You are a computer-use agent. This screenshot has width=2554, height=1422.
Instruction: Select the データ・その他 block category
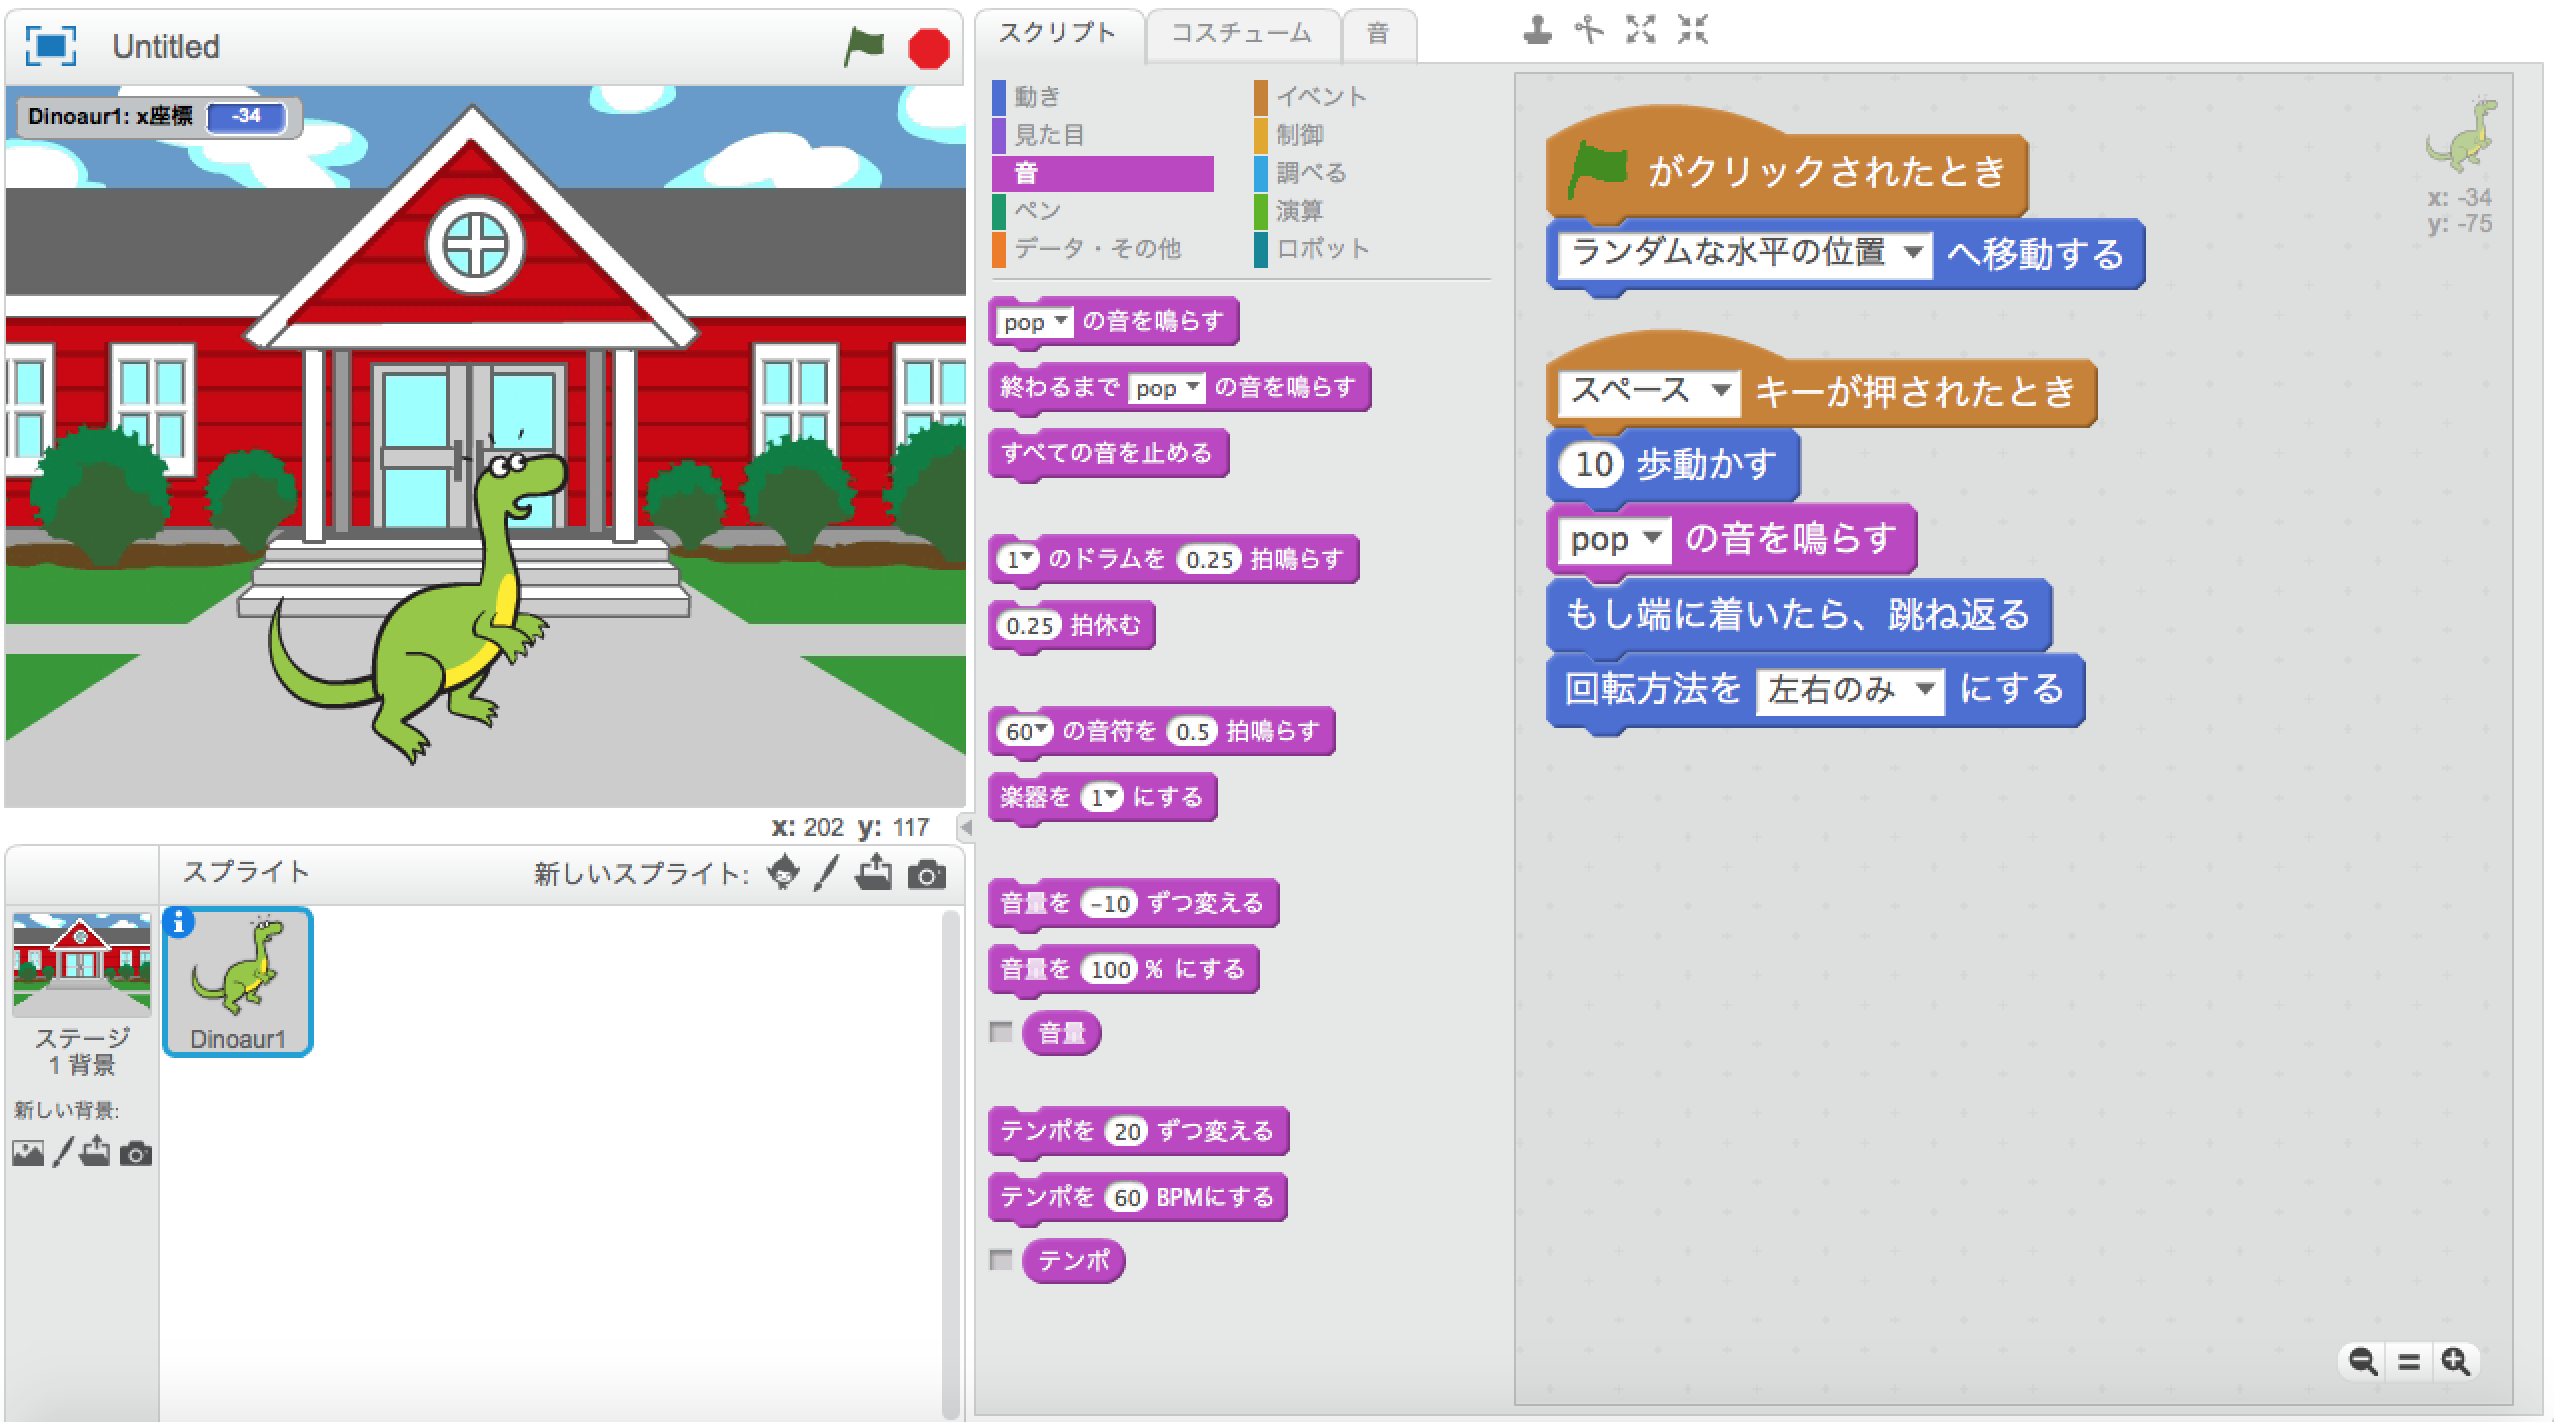pyautogui.click(x=1103, y=249)
